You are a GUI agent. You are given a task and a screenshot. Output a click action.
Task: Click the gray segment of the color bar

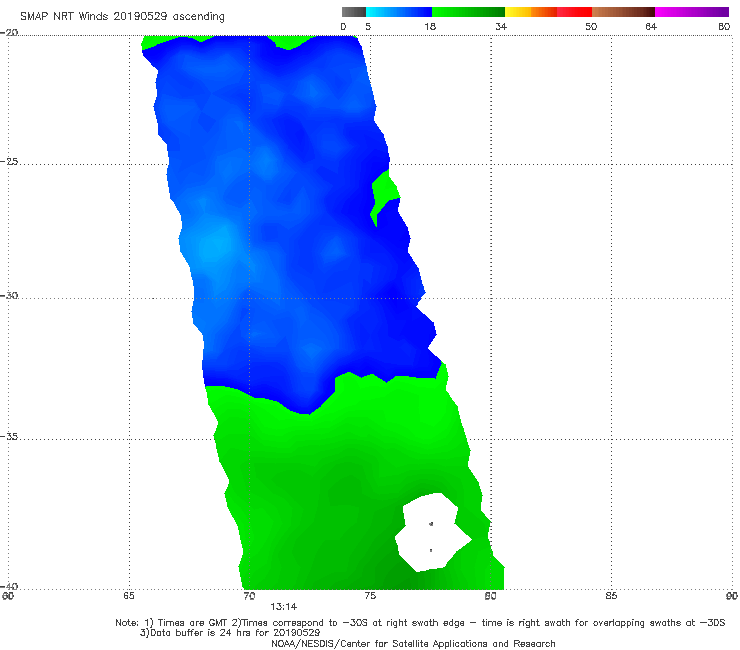tap(354, 12)
